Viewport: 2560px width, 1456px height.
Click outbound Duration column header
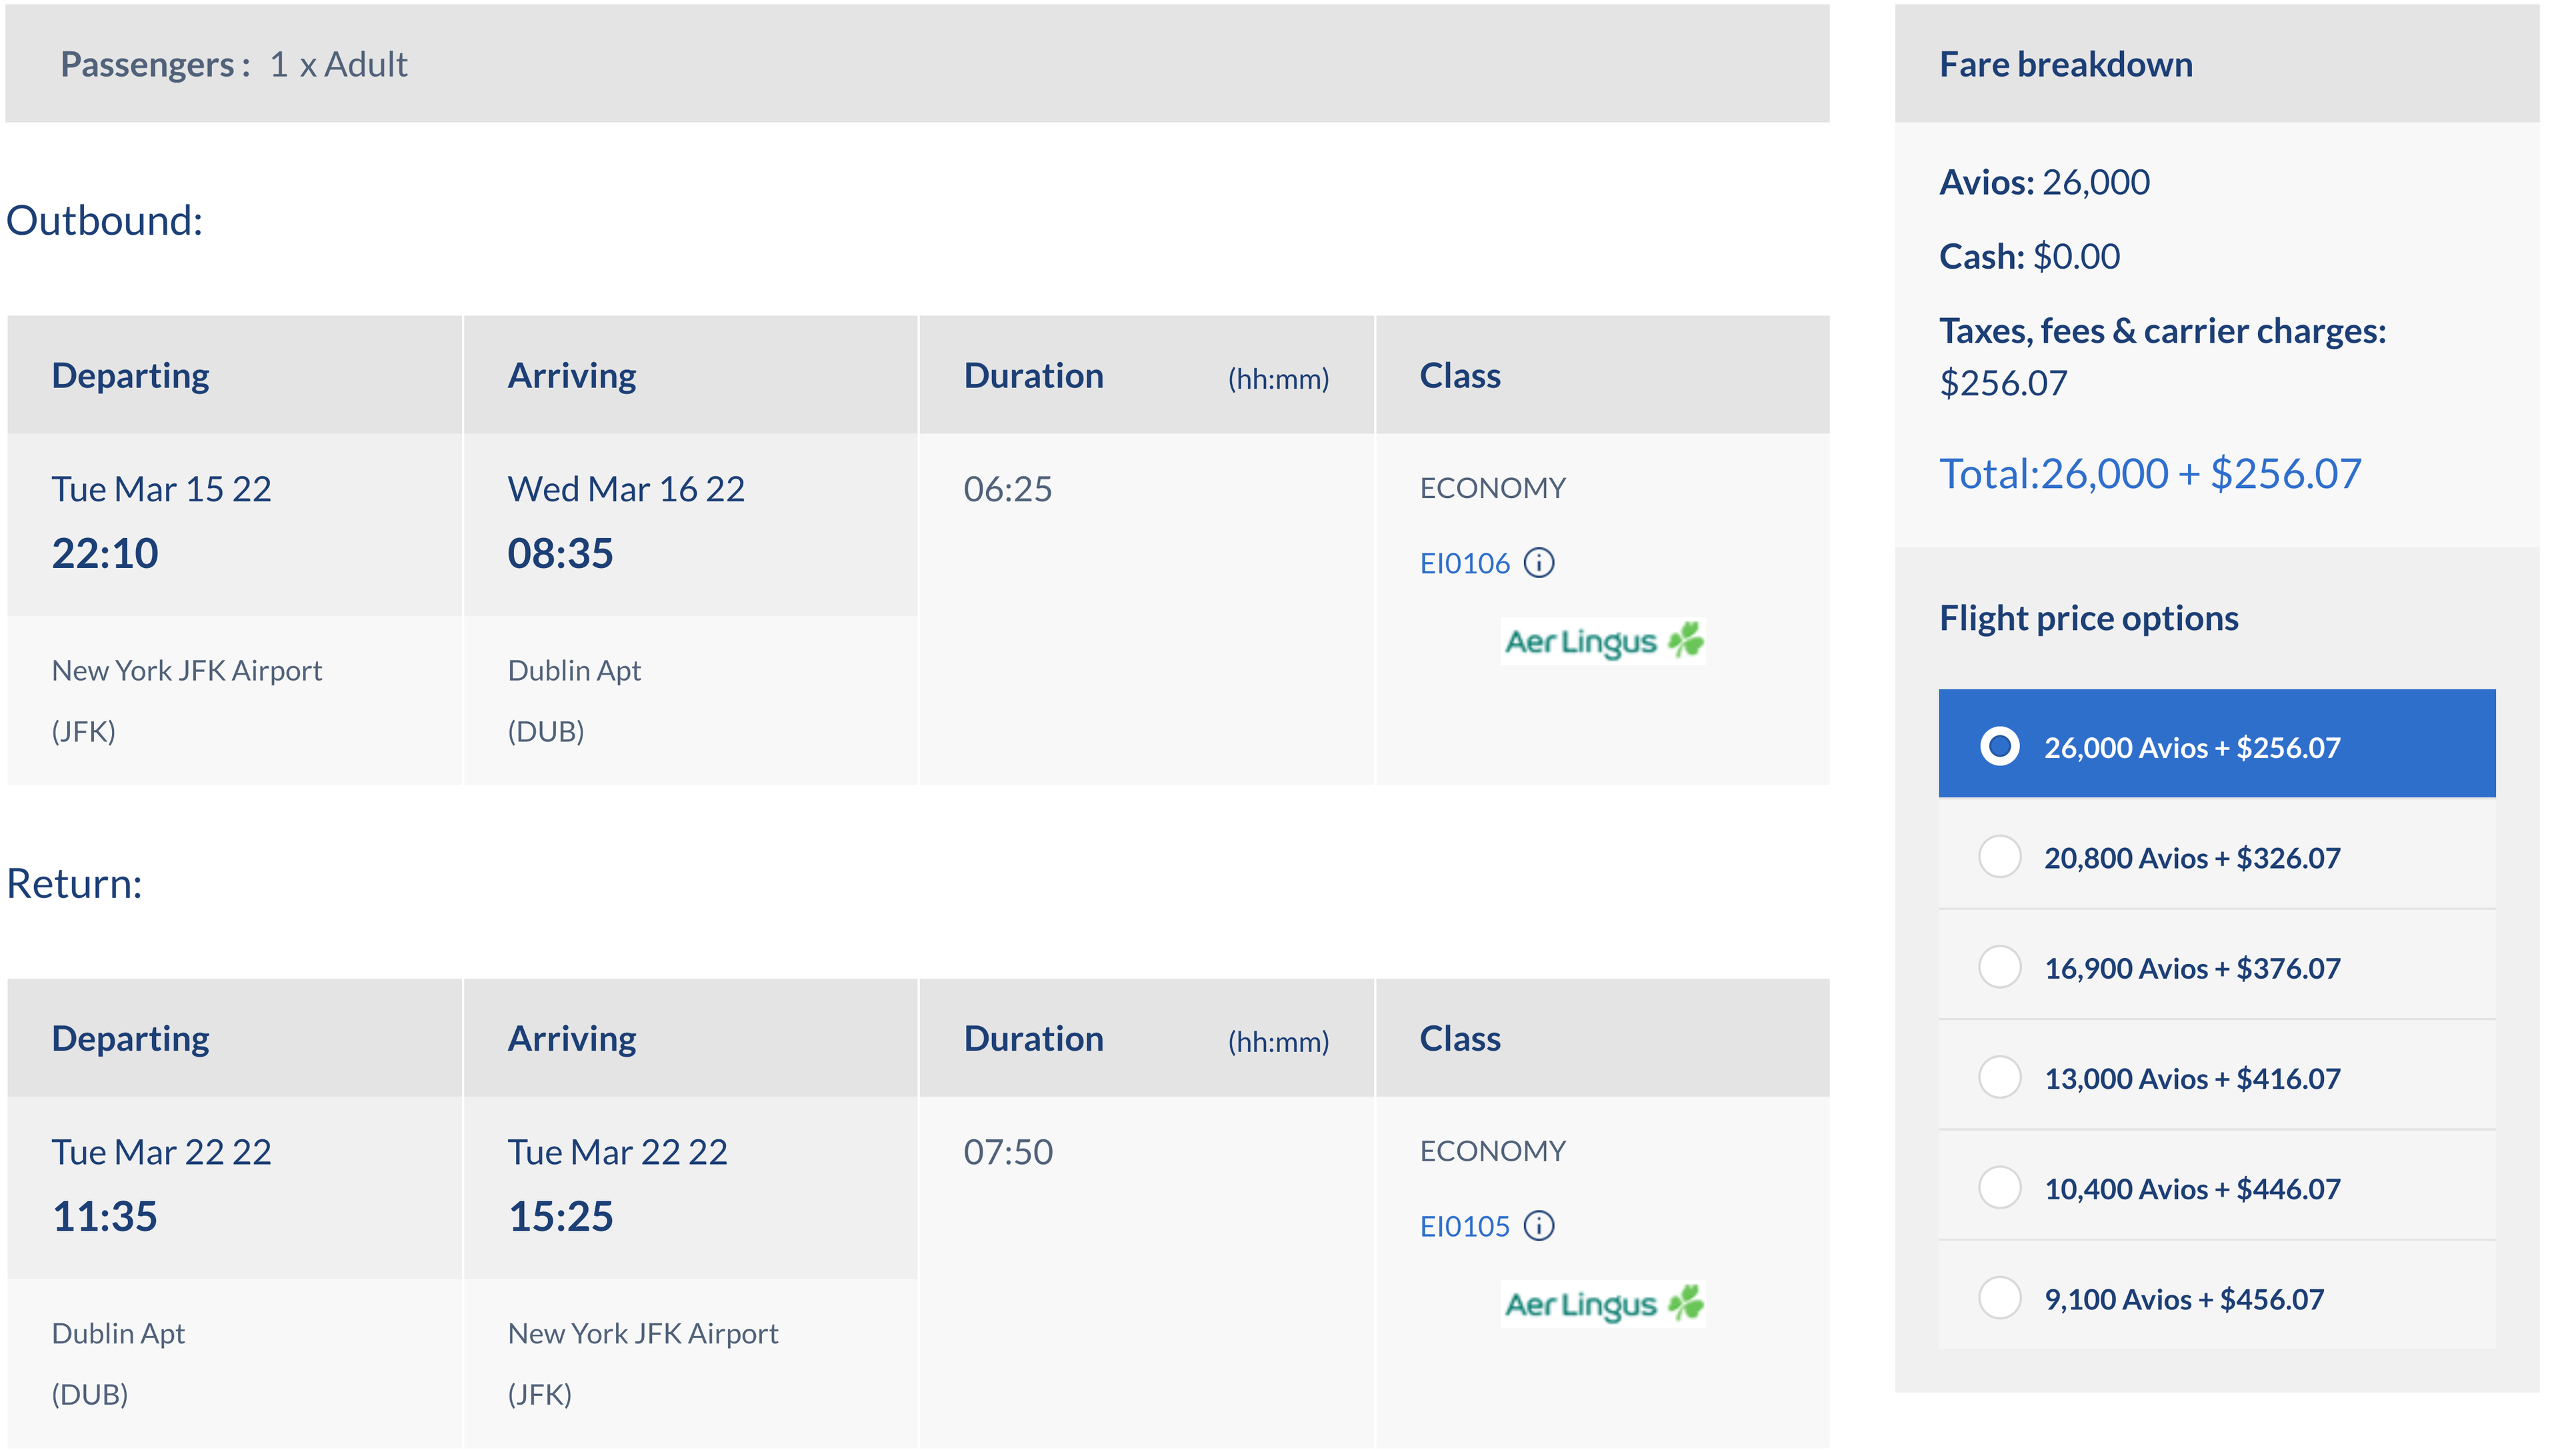coord(1034,376)
